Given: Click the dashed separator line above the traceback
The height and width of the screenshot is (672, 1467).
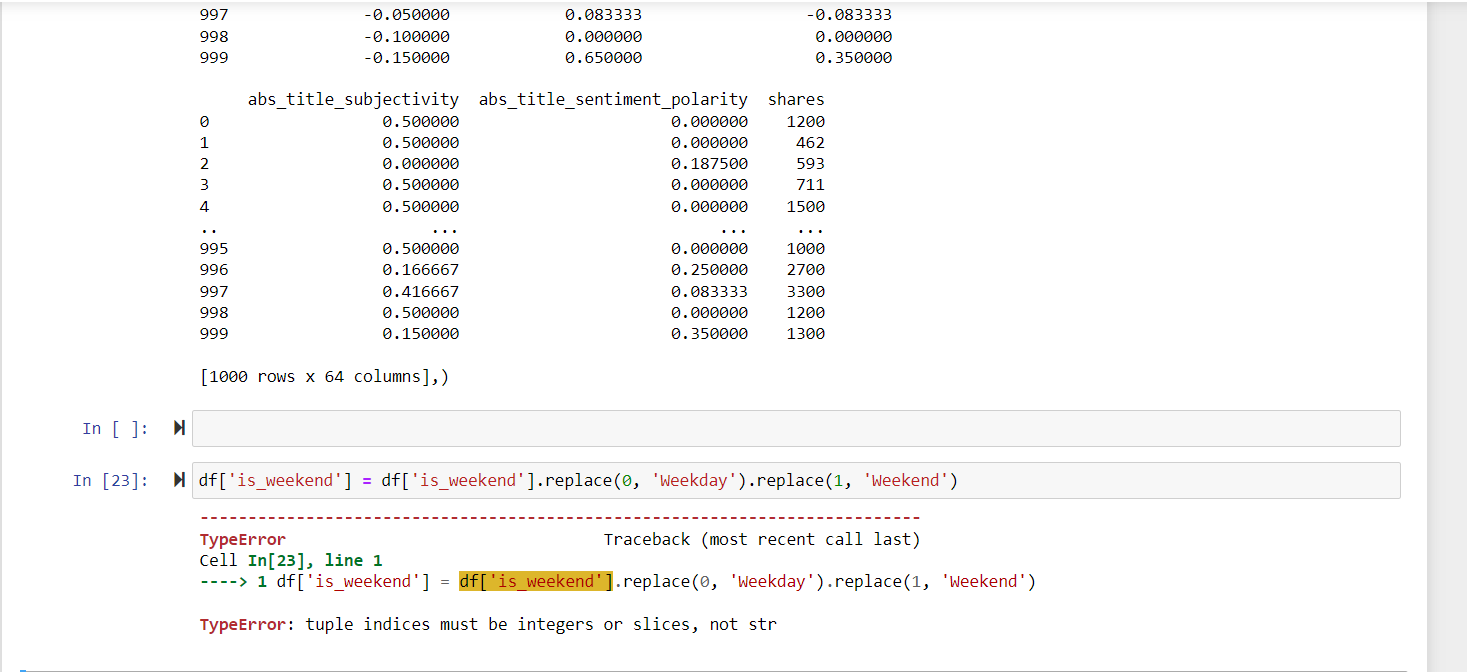Looking at the screenshot, I should (558, 517).
